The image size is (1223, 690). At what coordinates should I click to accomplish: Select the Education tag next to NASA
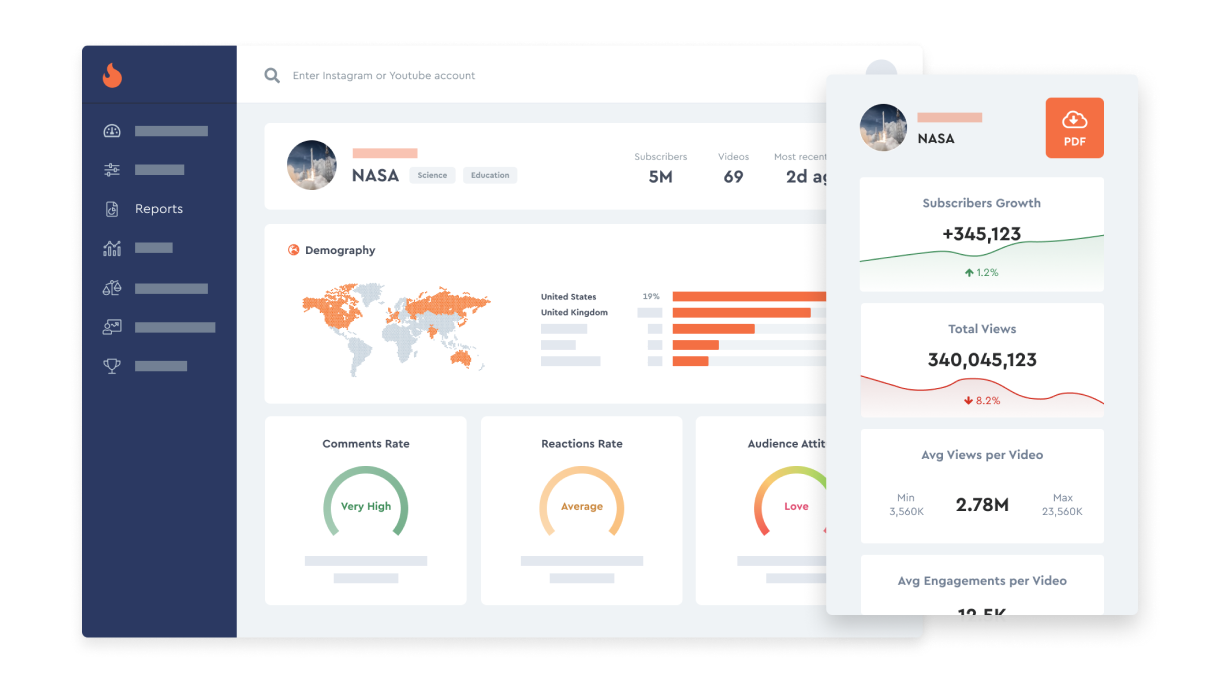490,175
